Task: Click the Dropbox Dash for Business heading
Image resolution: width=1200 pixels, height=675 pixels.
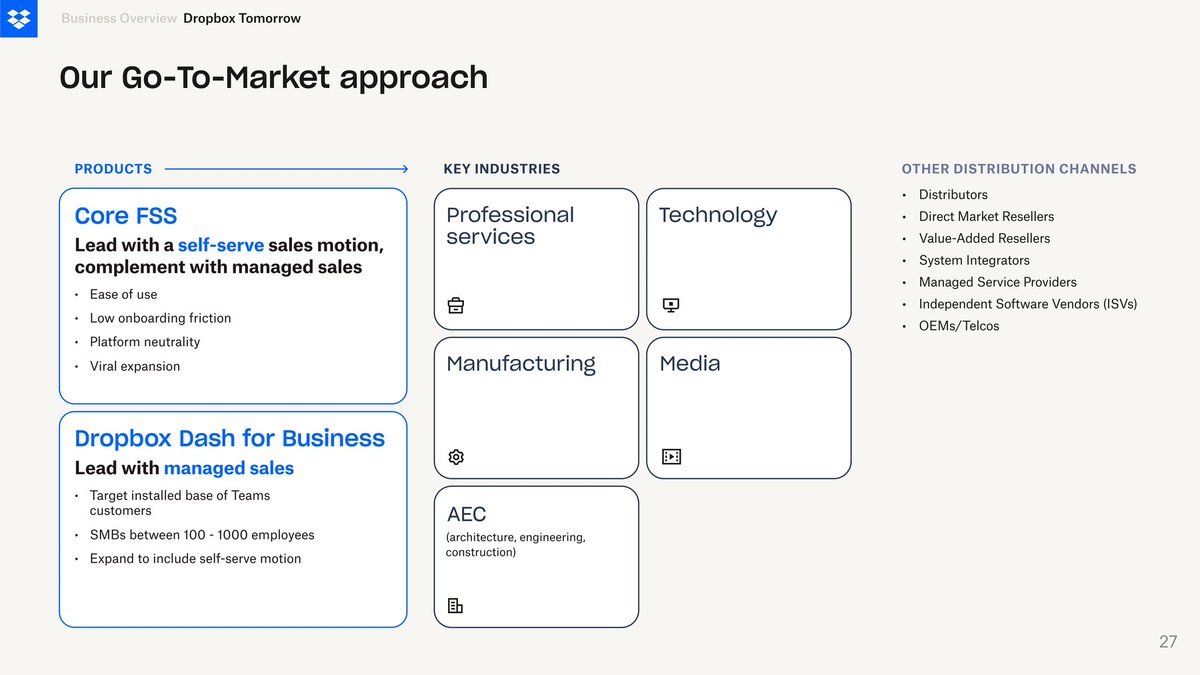Action: coord(230,438)
